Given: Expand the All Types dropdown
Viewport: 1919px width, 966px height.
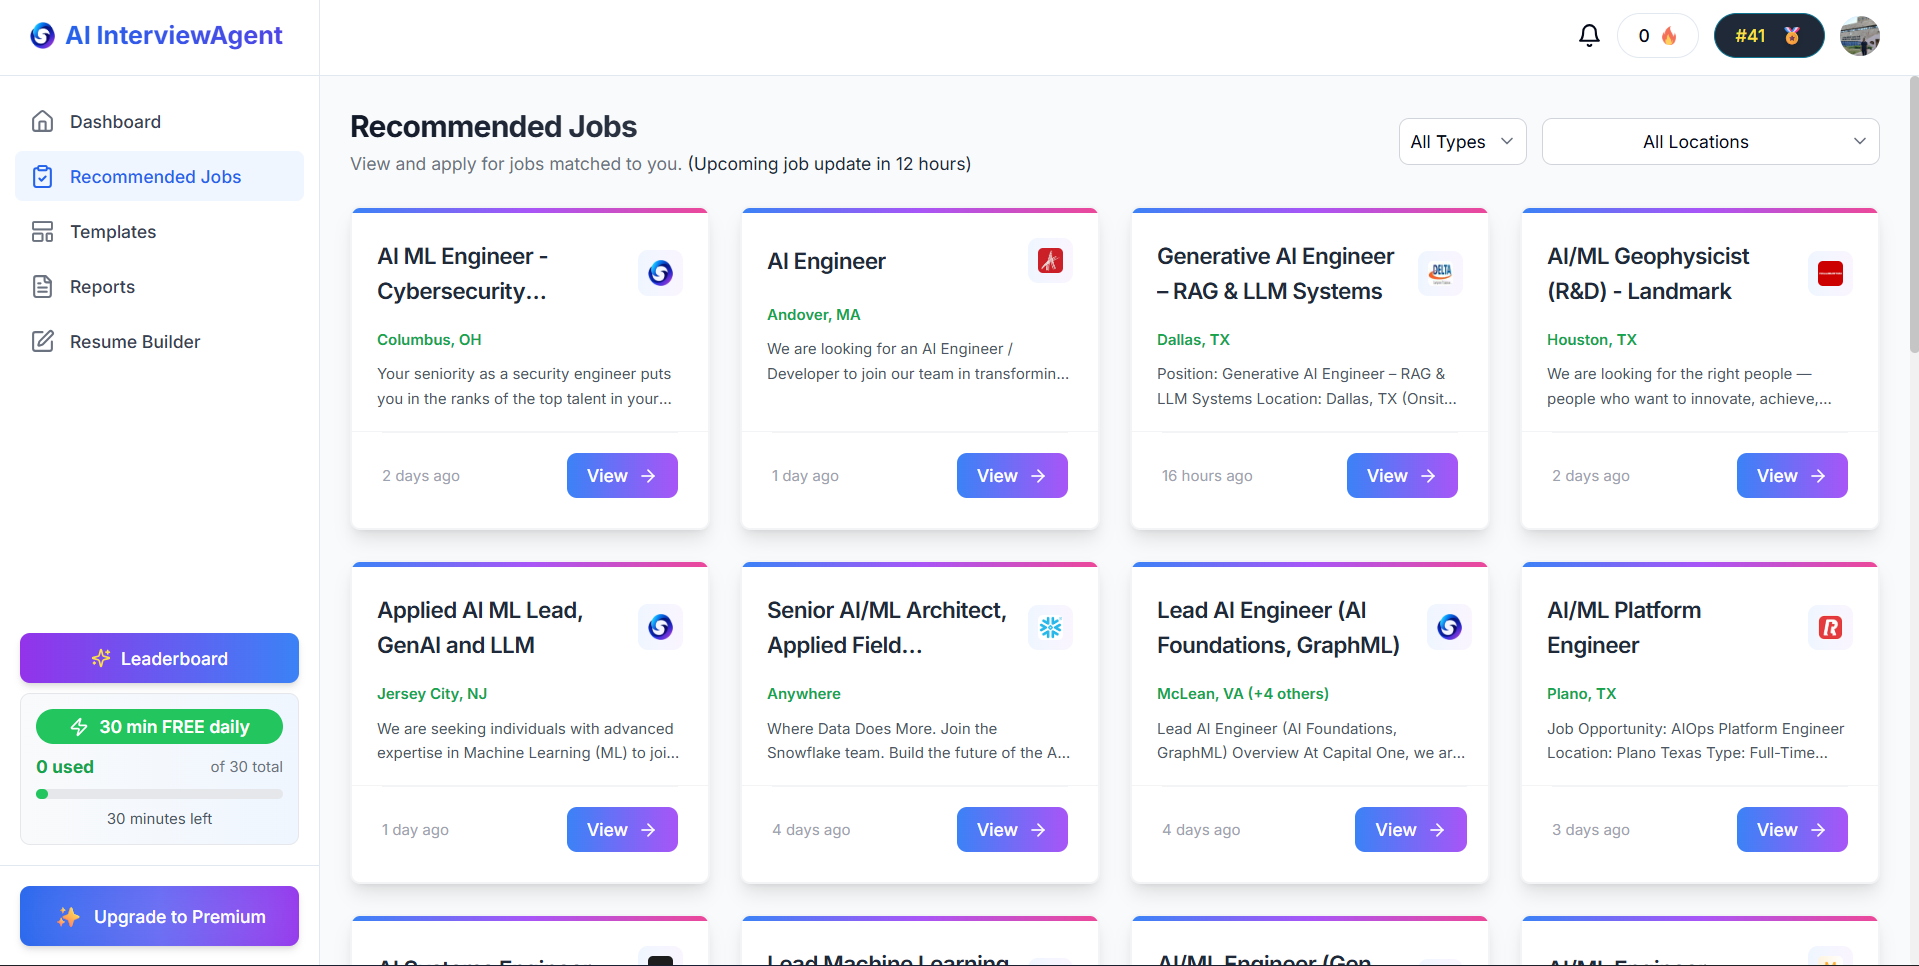Looking at the screenshot, I should (1462, 142).
